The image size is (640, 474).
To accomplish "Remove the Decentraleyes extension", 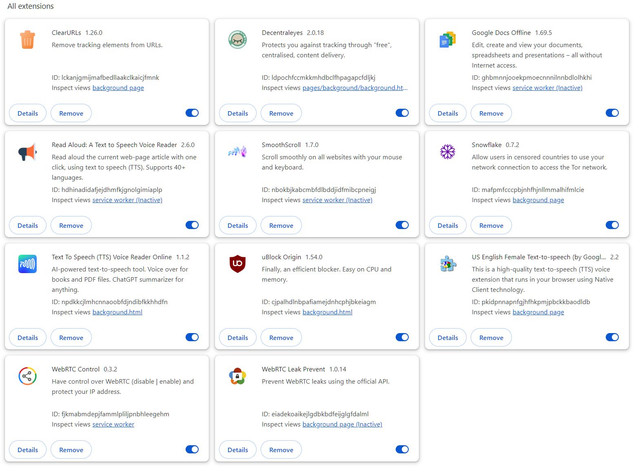I will (281, 113).
